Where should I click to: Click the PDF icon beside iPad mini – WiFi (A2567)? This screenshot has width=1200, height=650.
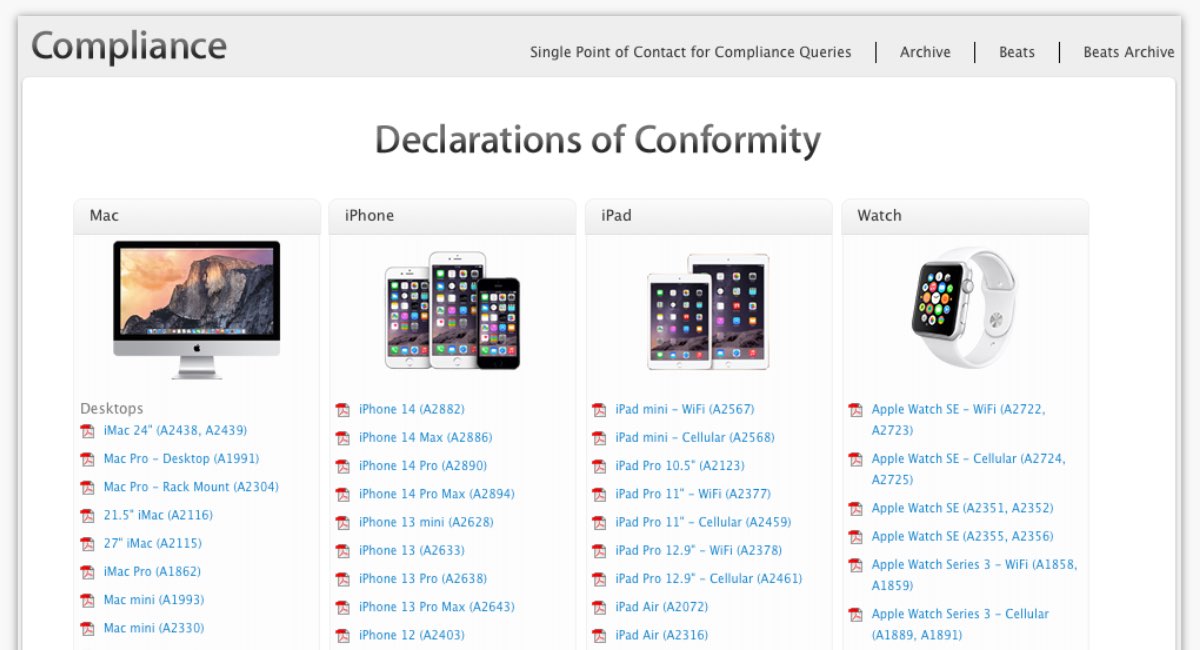click(x=599, y=410)
